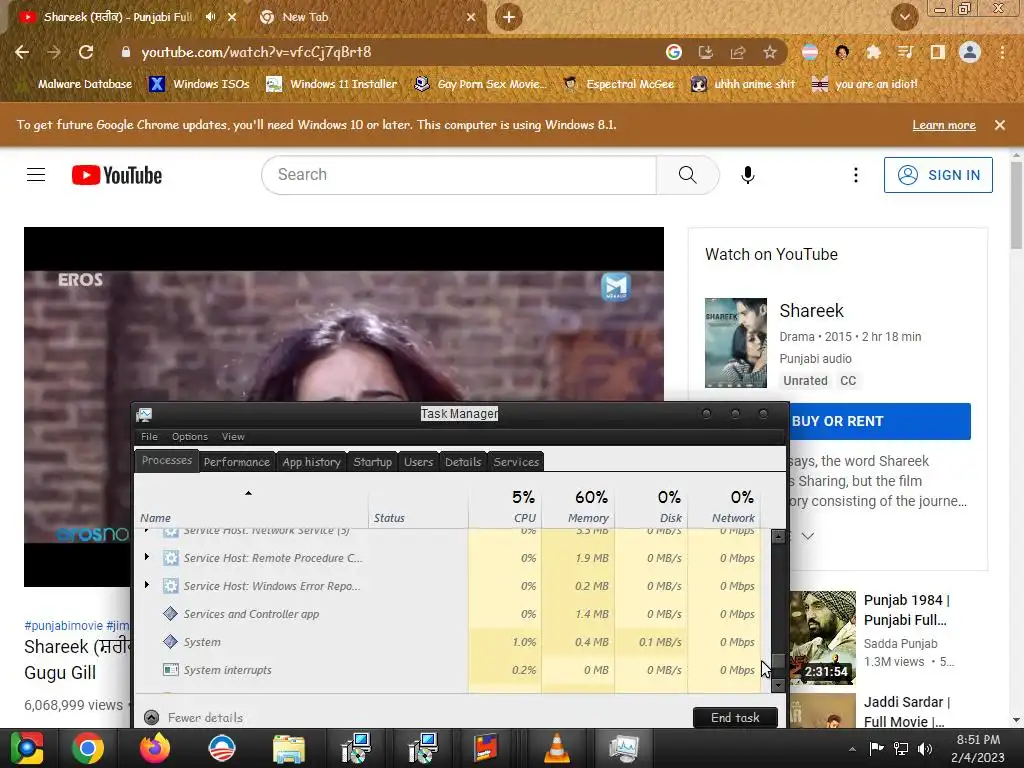The image size is (1024, 768).
Task: Click Learn more in Chrome update banner
Action: click(x=944, y=125)
